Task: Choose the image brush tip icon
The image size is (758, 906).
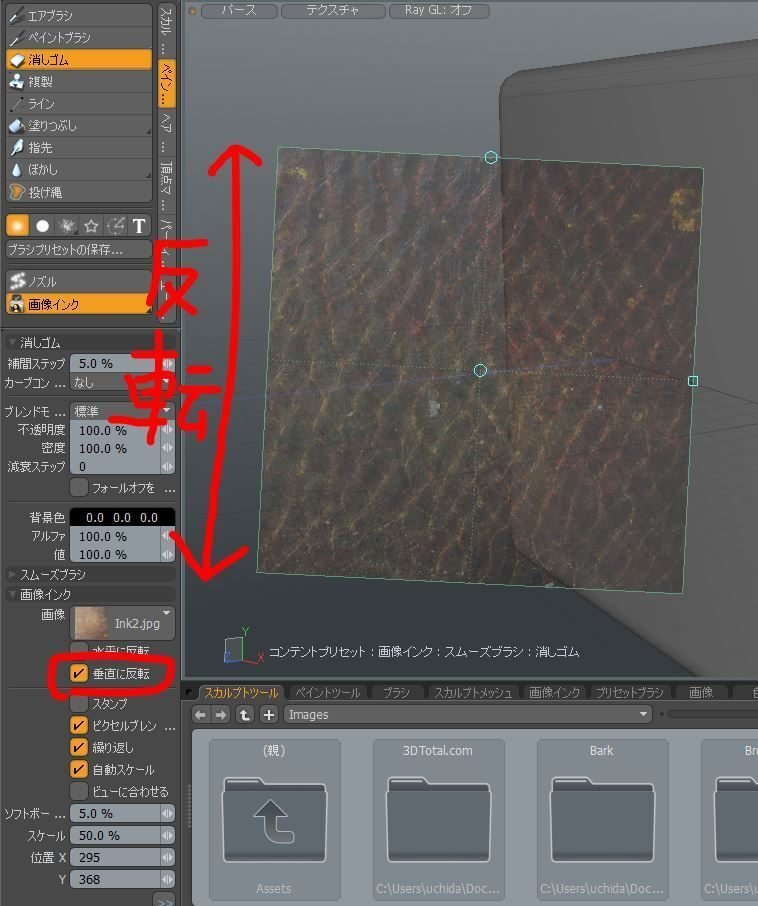Action: tap(116, 225)
